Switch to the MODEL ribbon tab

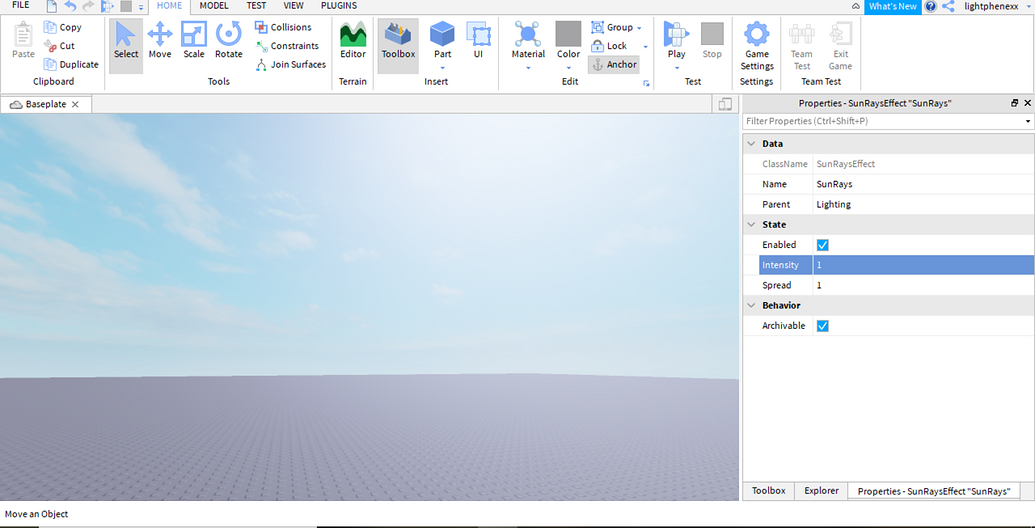tap(214, 5)
